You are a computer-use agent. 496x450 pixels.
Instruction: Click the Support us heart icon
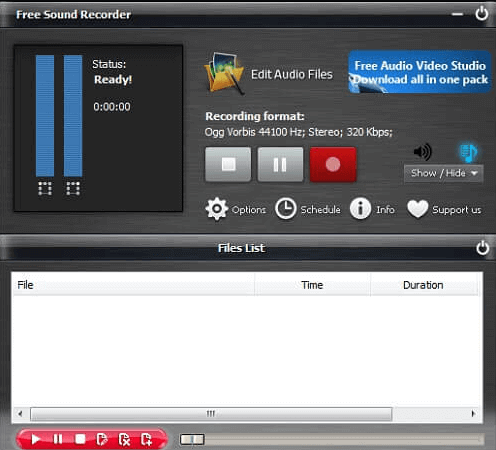(x=417, y=209)
